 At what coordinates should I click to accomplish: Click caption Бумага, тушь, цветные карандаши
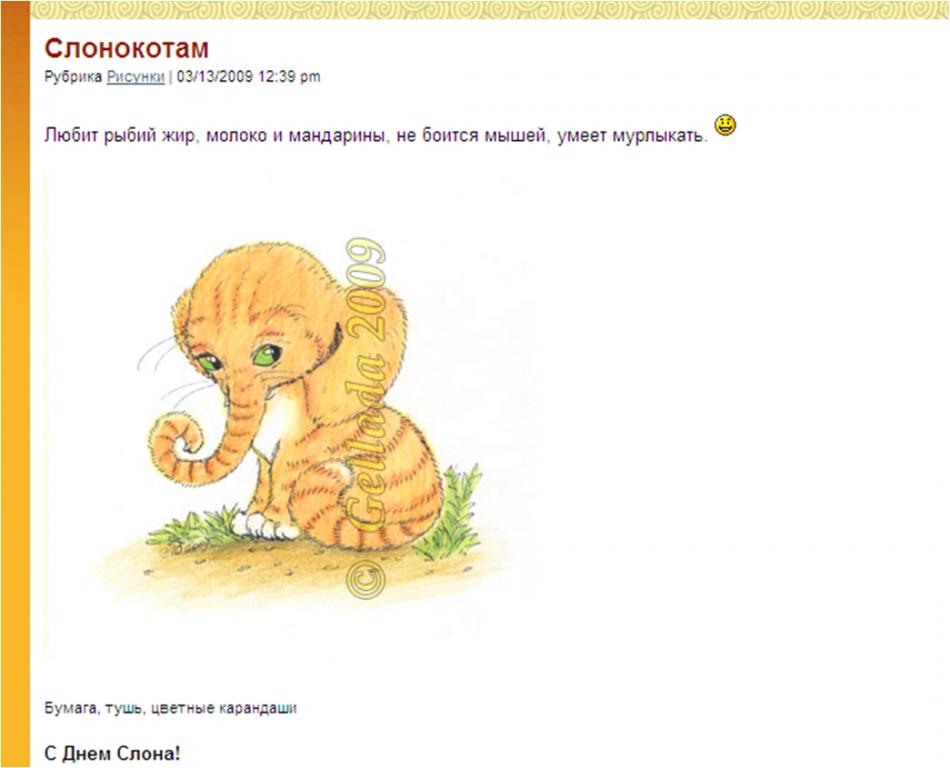click(x=170, y=708)
